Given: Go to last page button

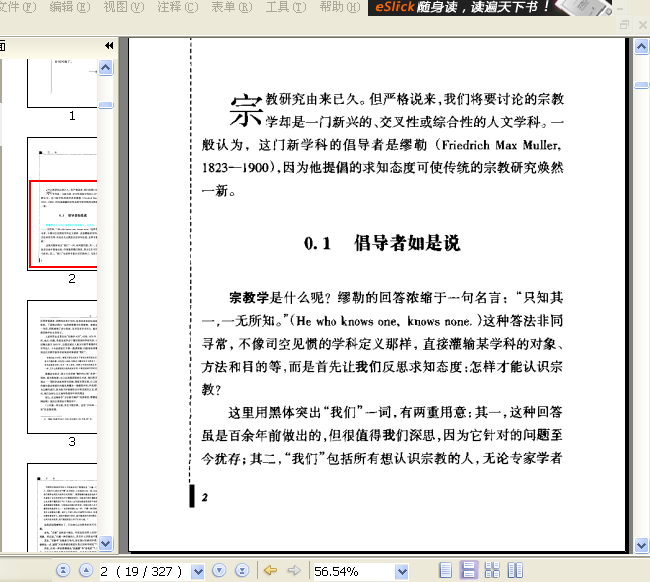Looking at the screenshot, I should [x=242, y=571].
